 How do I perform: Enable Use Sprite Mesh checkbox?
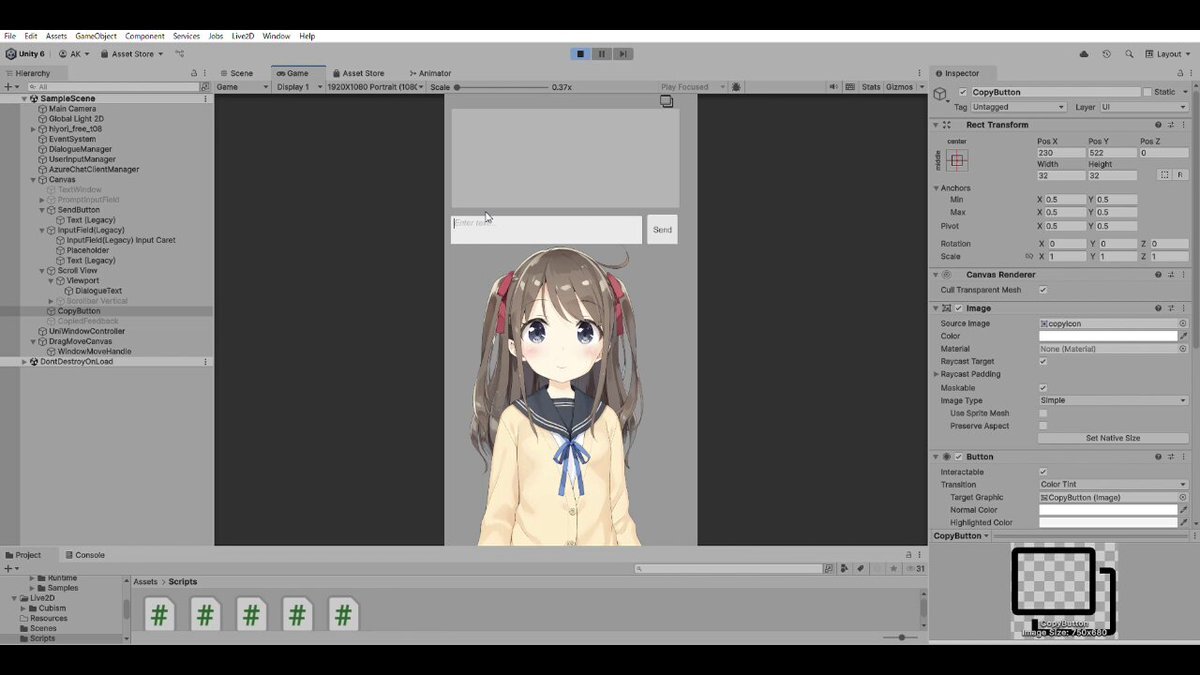(1043, 413)
